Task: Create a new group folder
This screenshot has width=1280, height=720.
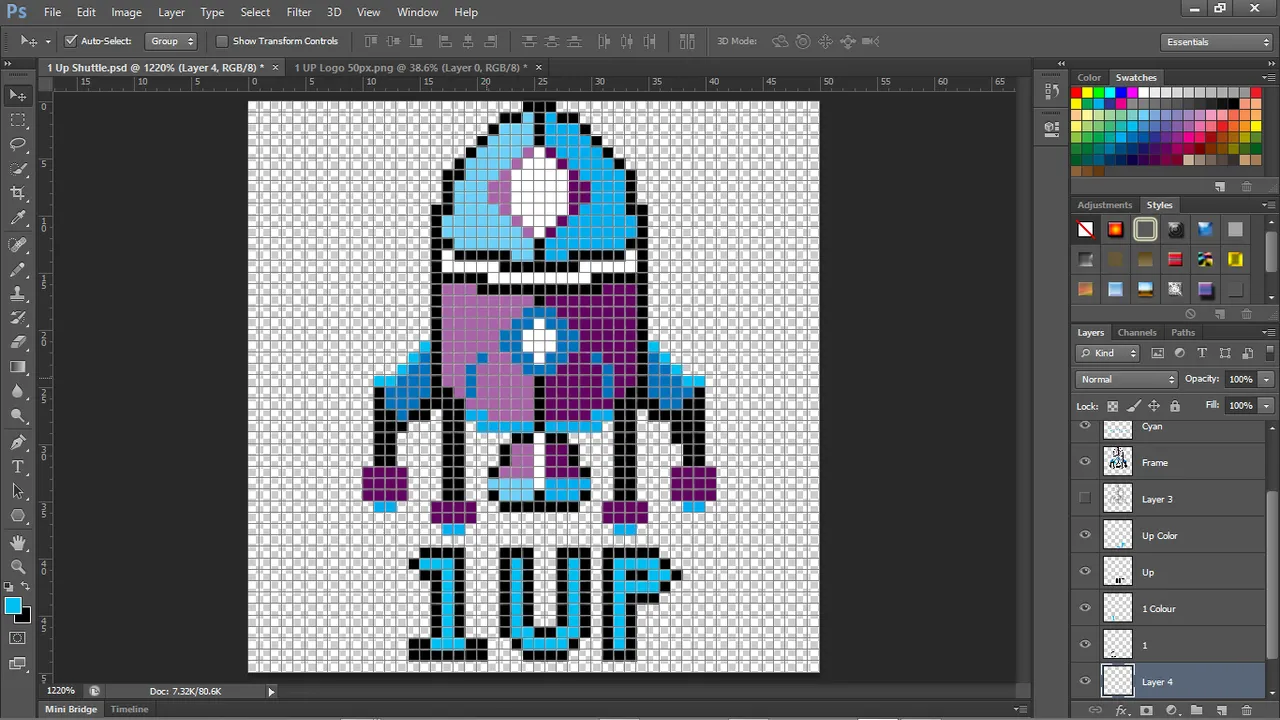Action: click(x=1196, y=710)
